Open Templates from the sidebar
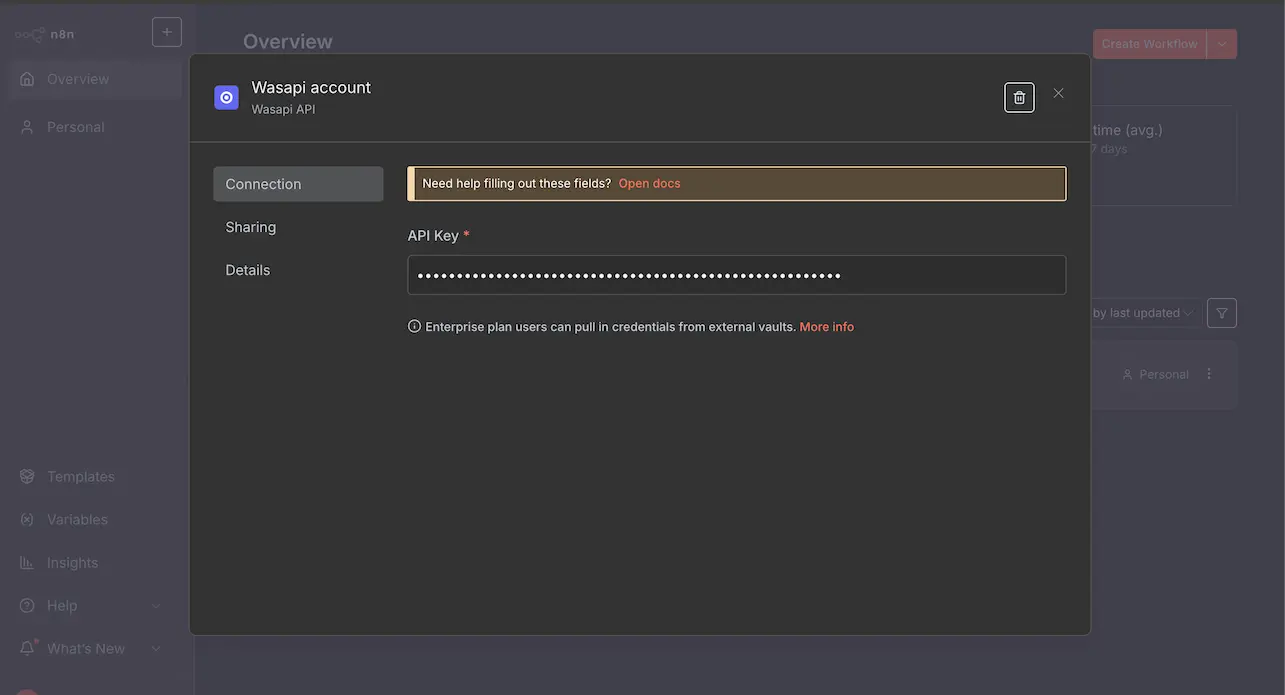This screenshot has height=695, width=1285. tap(96, 477)
